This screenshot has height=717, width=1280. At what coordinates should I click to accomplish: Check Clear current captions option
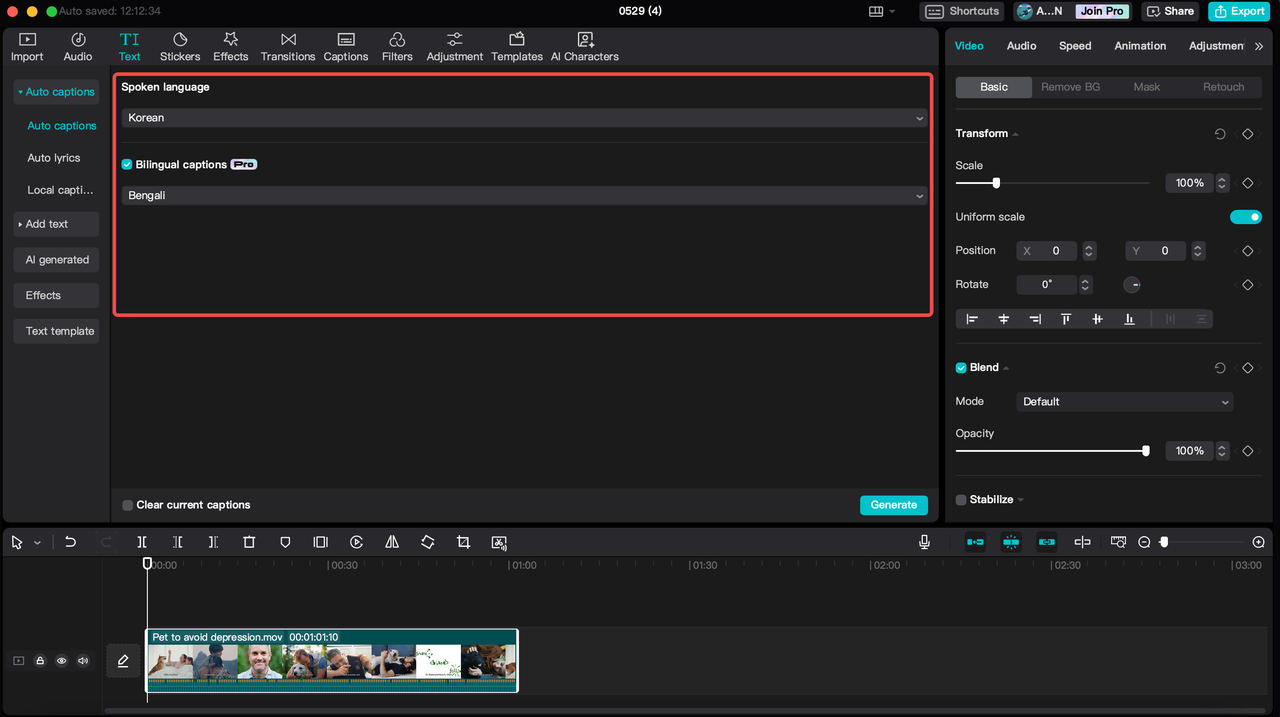128,505
